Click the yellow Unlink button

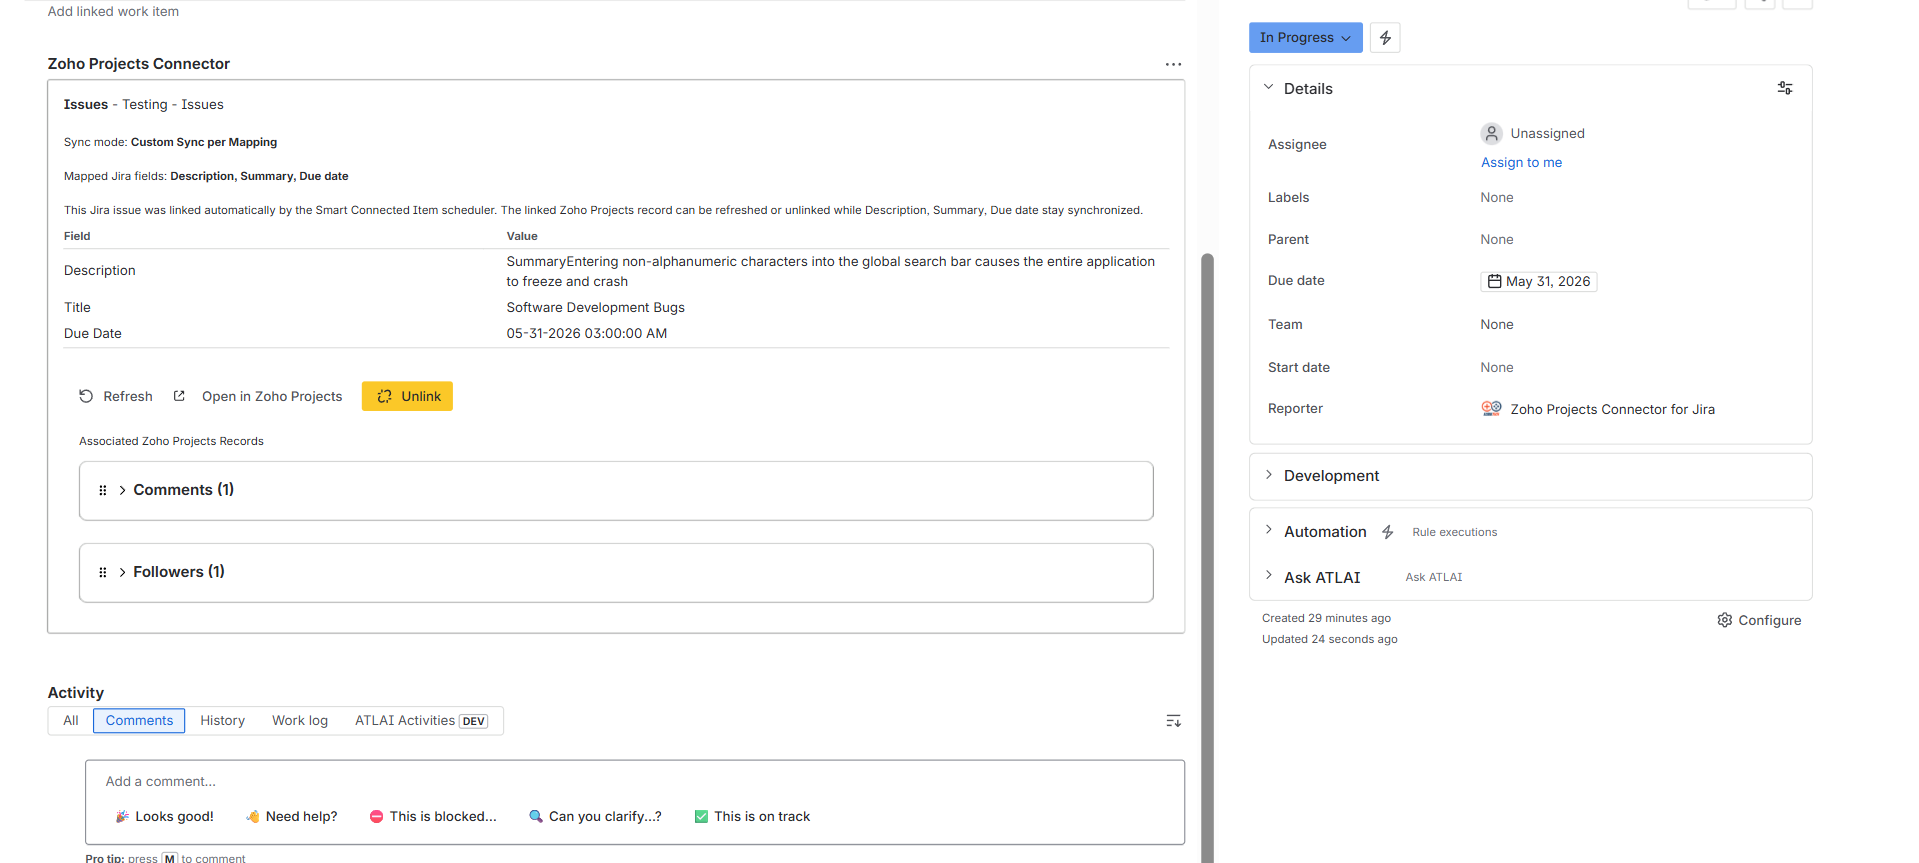[x=407, y=396]
